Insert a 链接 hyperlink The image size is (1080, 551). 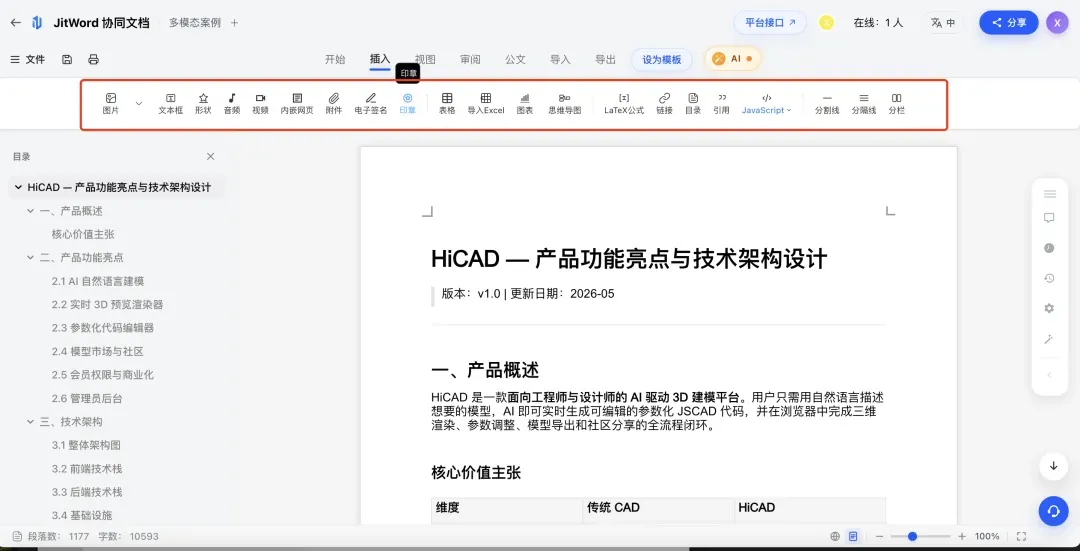coord(664,103)
